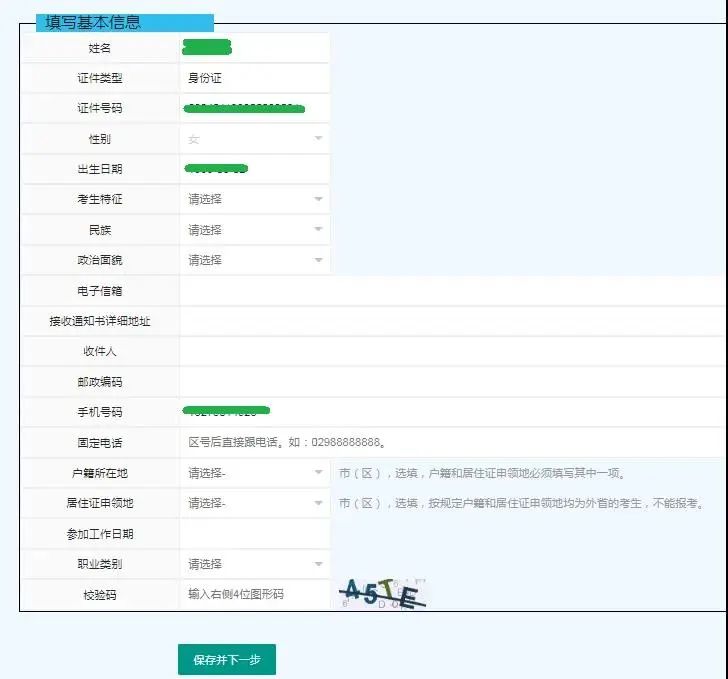Refresh the captcha image
Image resolution: width=728 pixels, height=679 pixels.
click(383, 594)
